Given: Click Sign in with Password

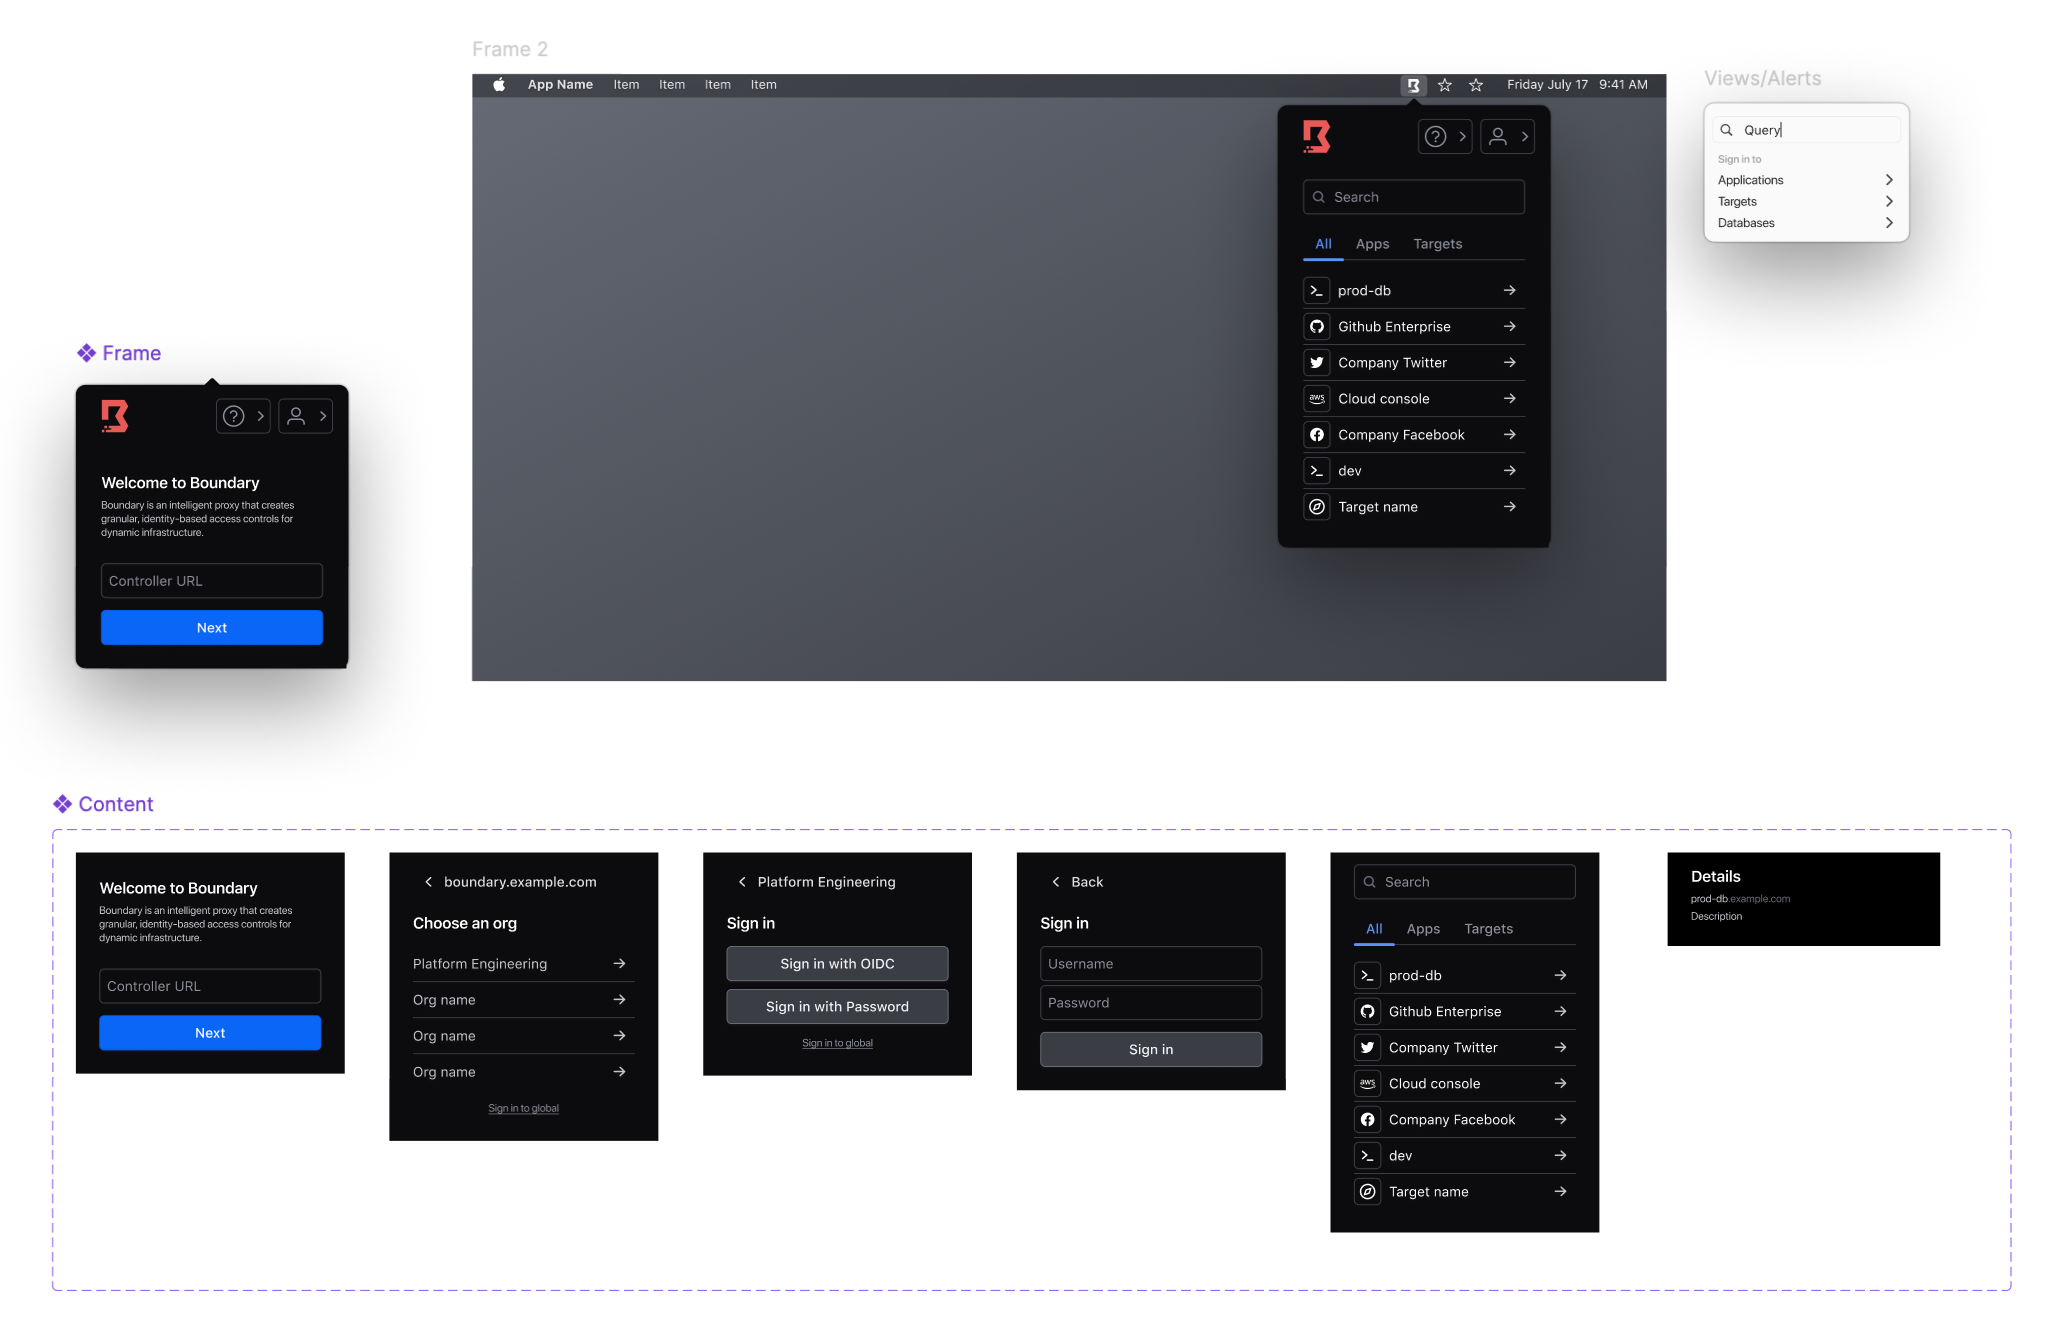Looking at the screenshot, I should click(837, 1007).
